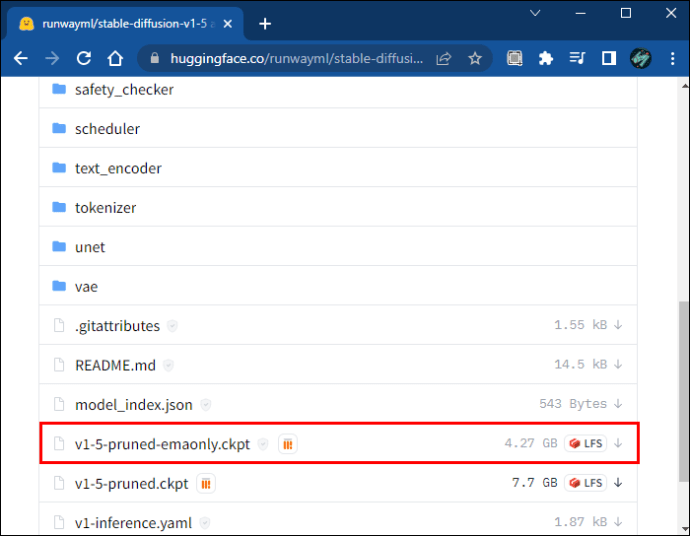Bookmark this page with the star icon

[x=475, y=58]
